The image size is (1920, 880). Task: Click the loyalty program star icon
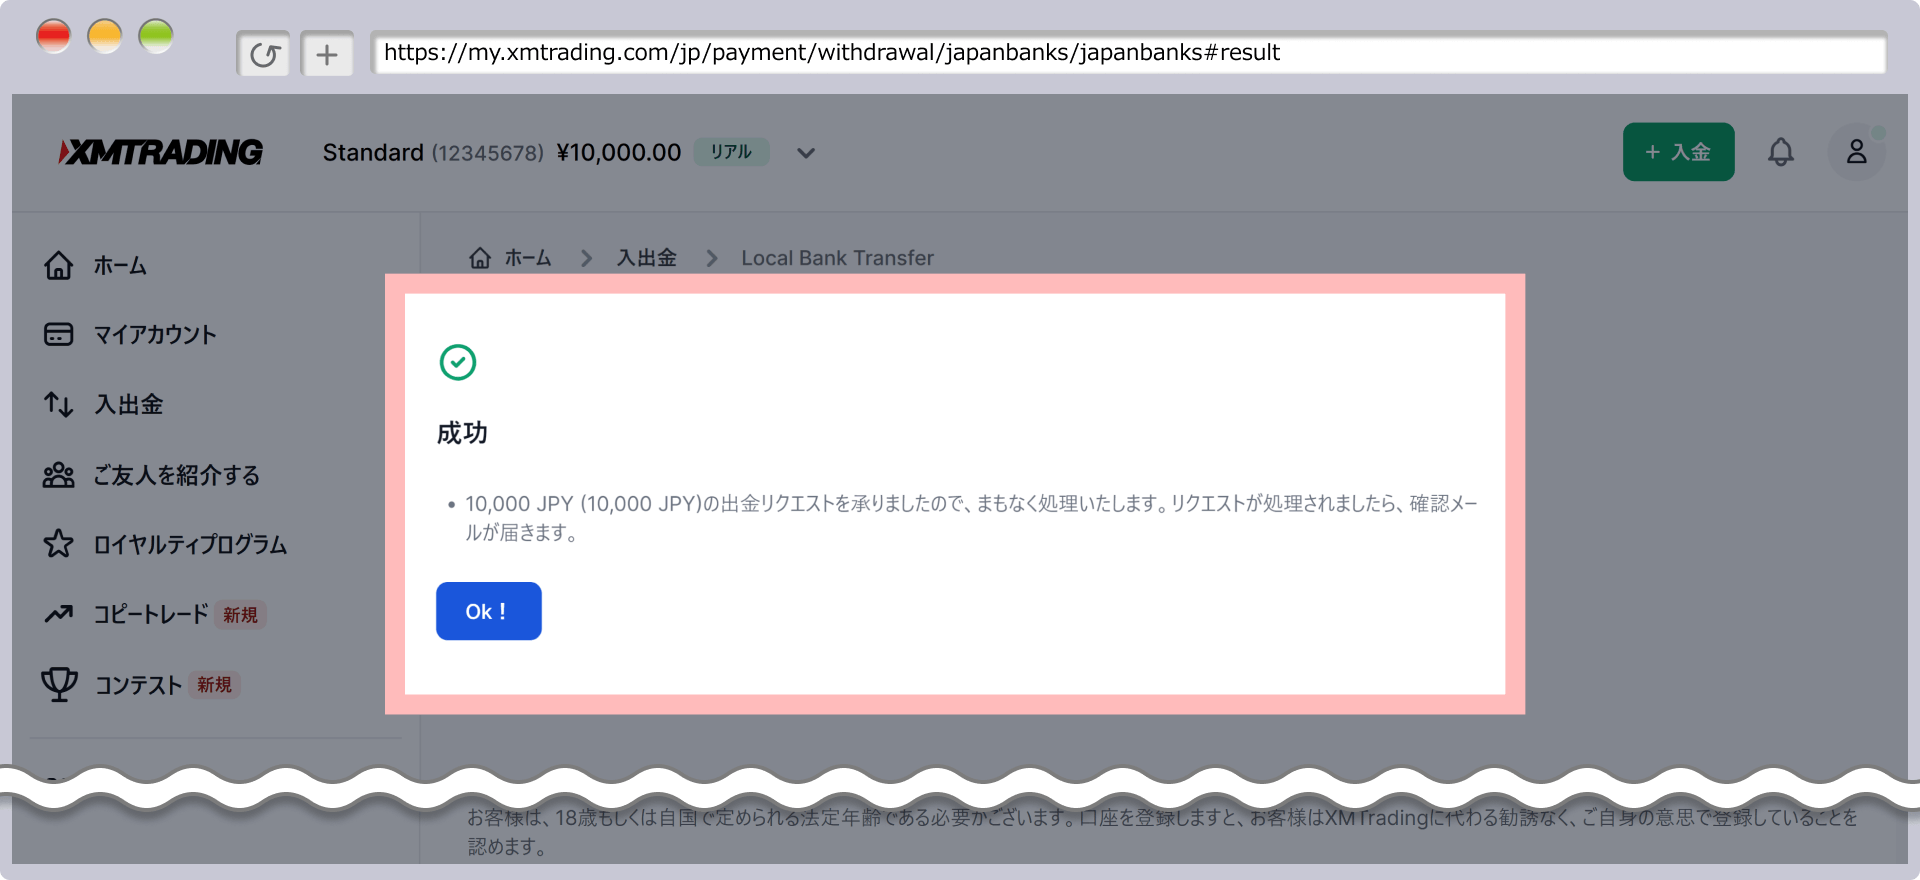58,544
